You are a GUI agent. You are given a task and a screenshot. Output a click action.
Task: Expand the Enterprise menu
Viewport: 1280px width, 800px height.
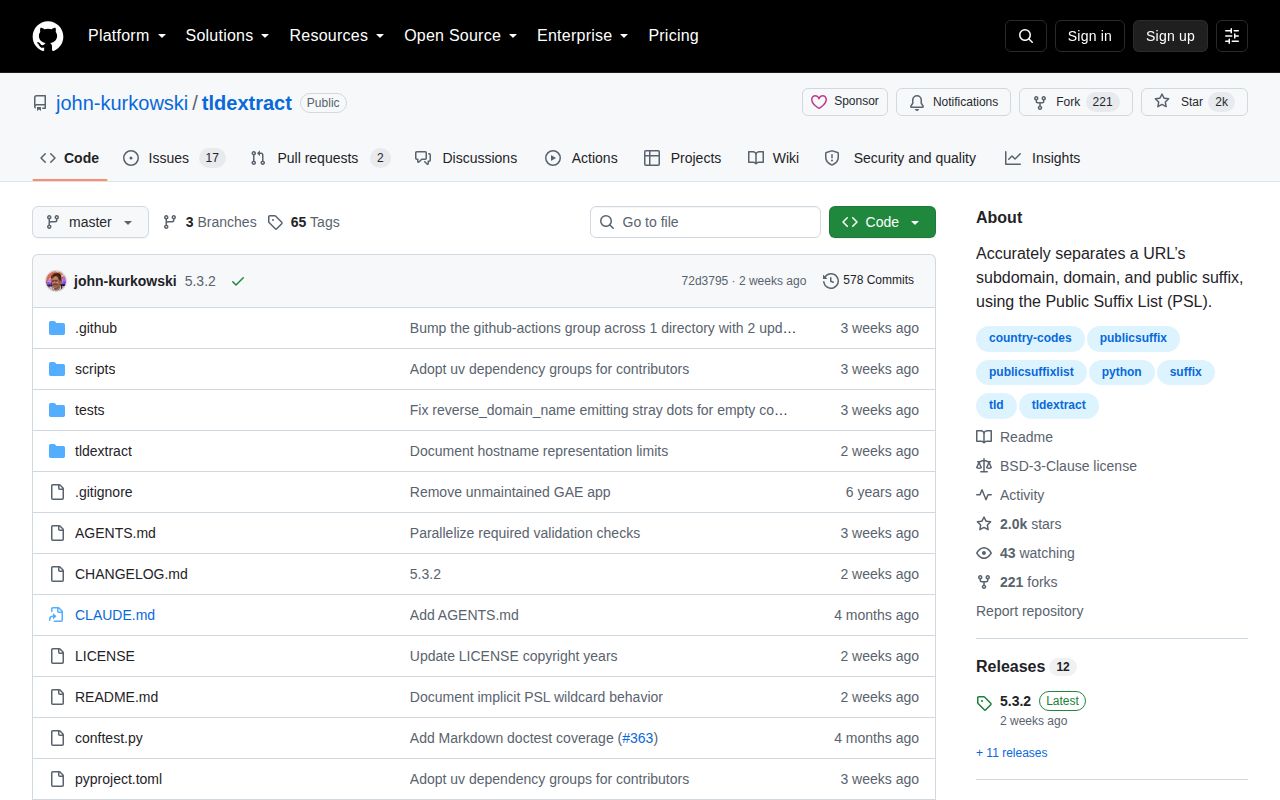point(582,36)
